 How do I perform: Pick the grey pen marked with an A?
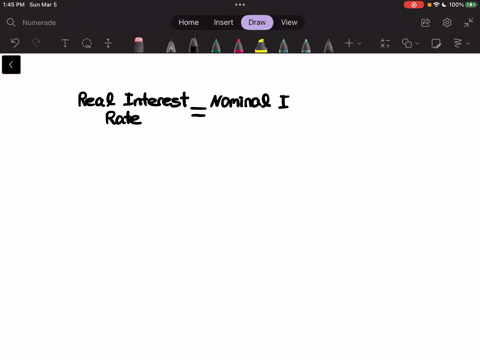point(171,46)
